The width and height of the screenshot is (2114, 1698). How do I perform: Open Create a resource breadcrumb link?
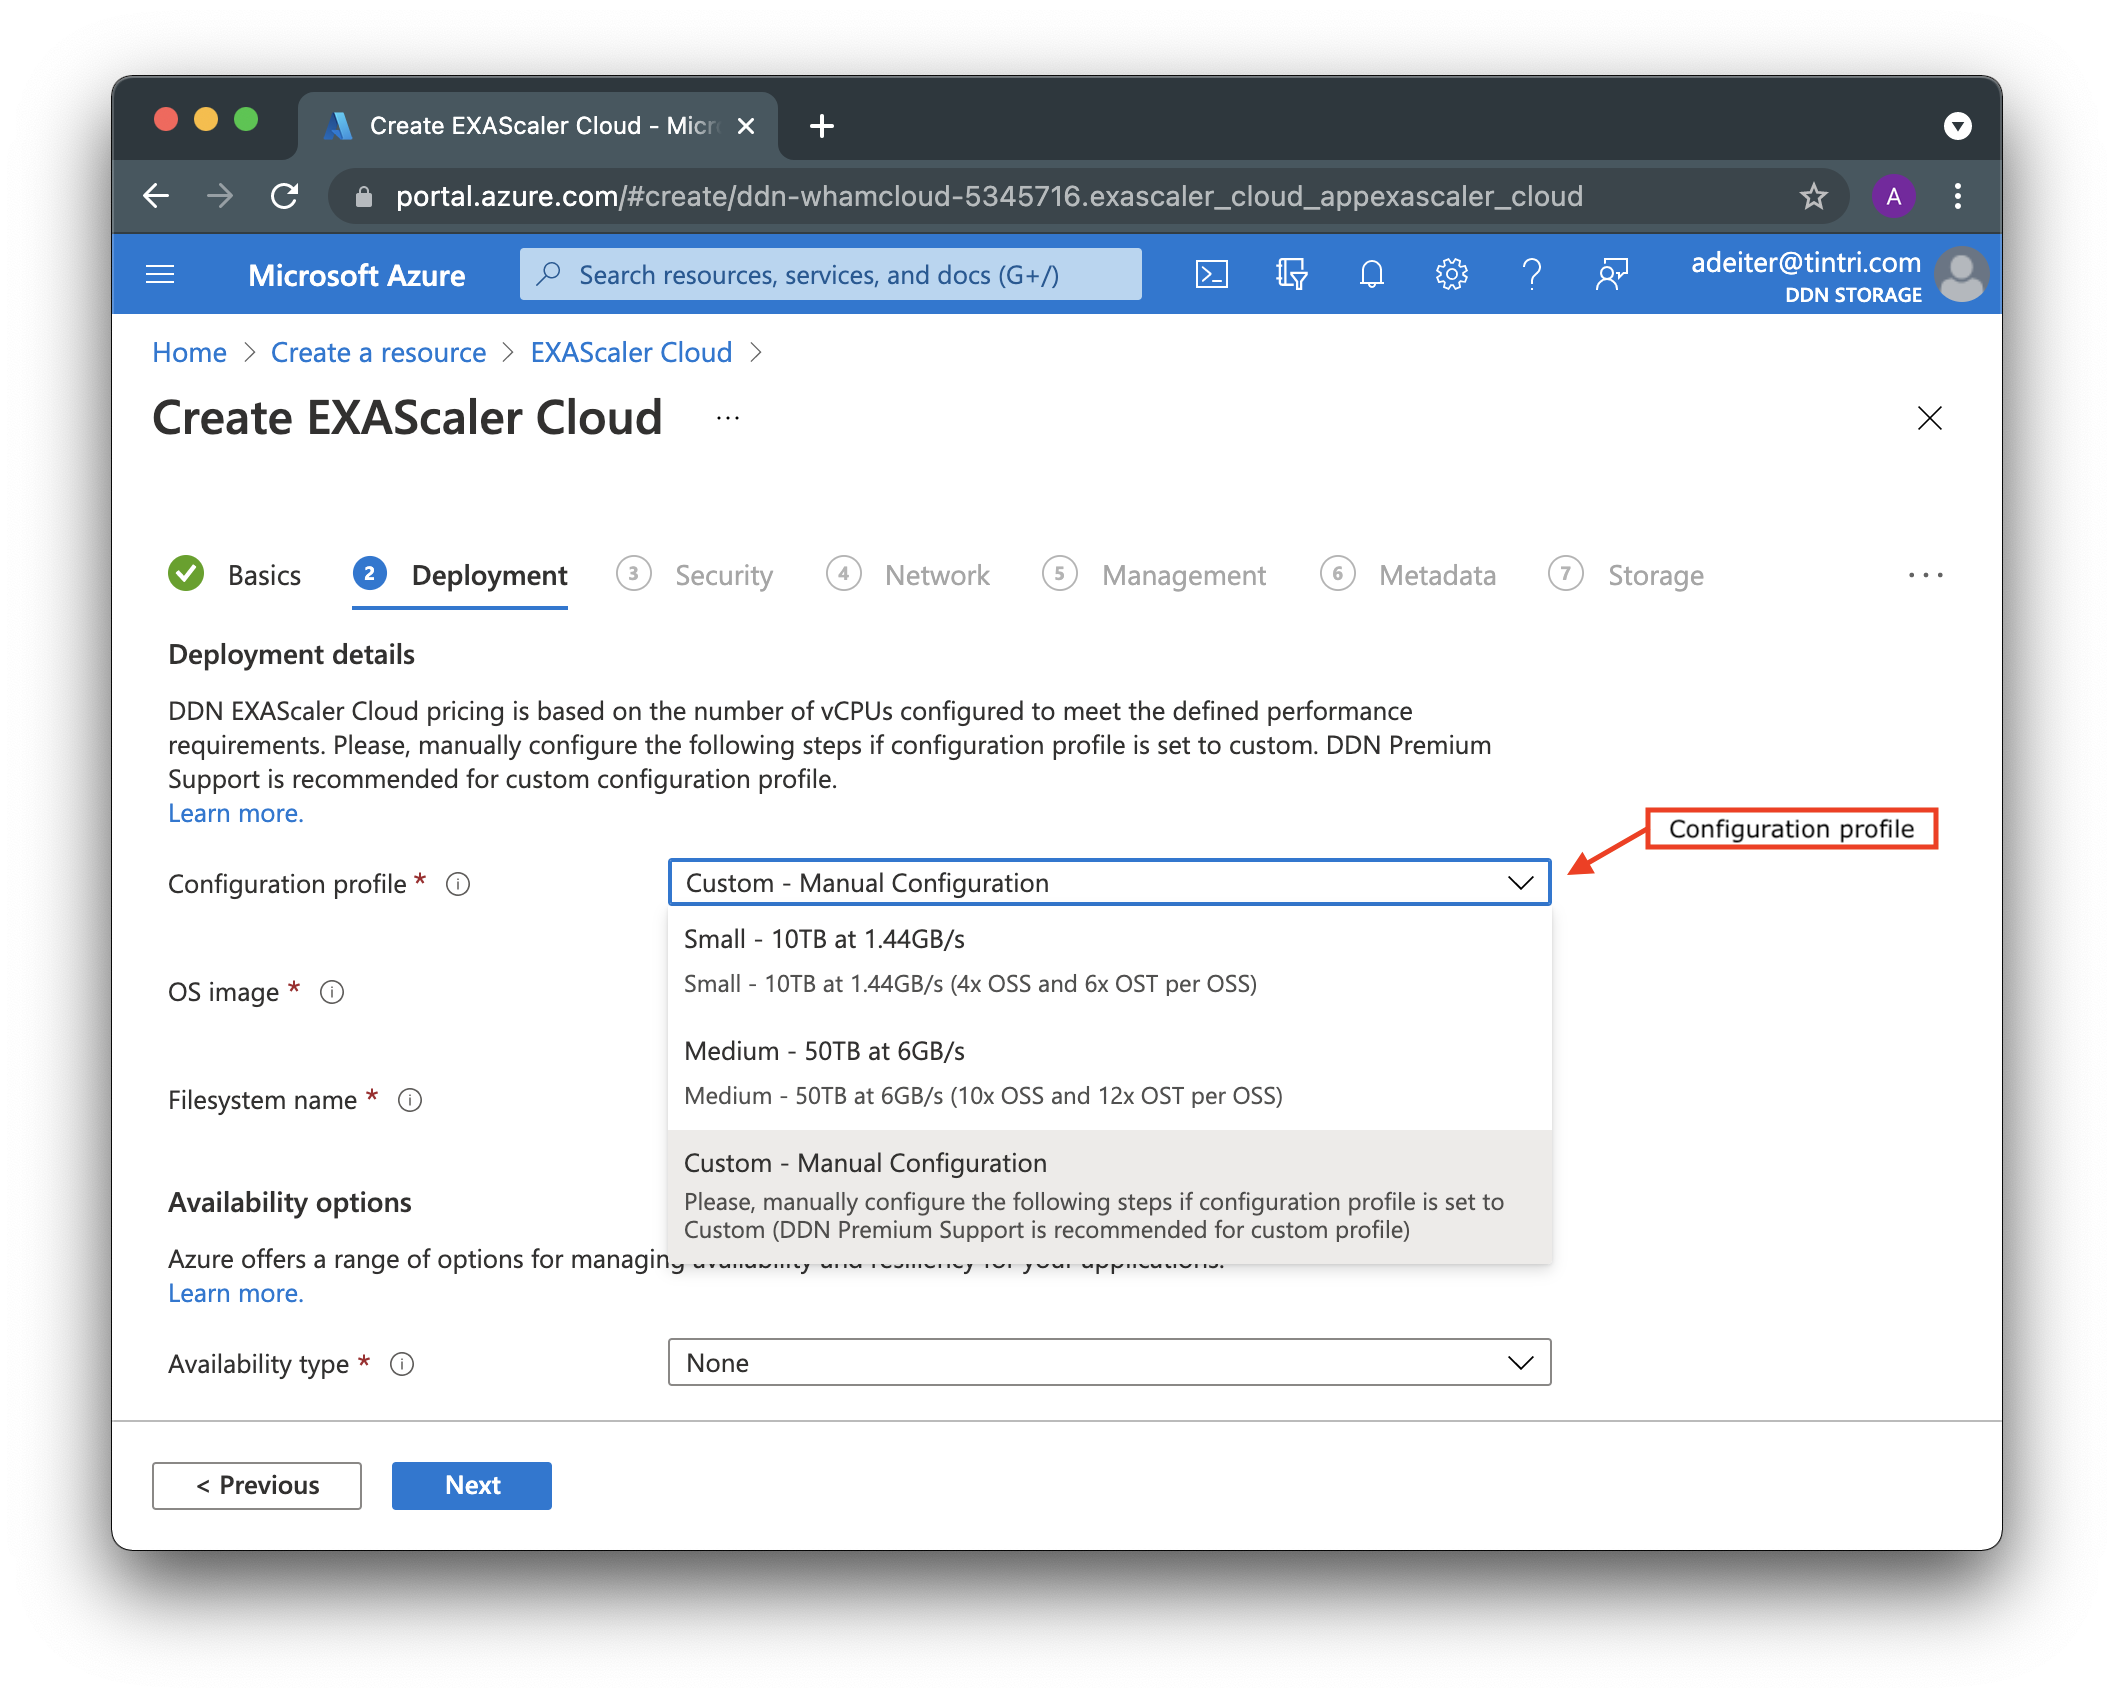point(378,352)
